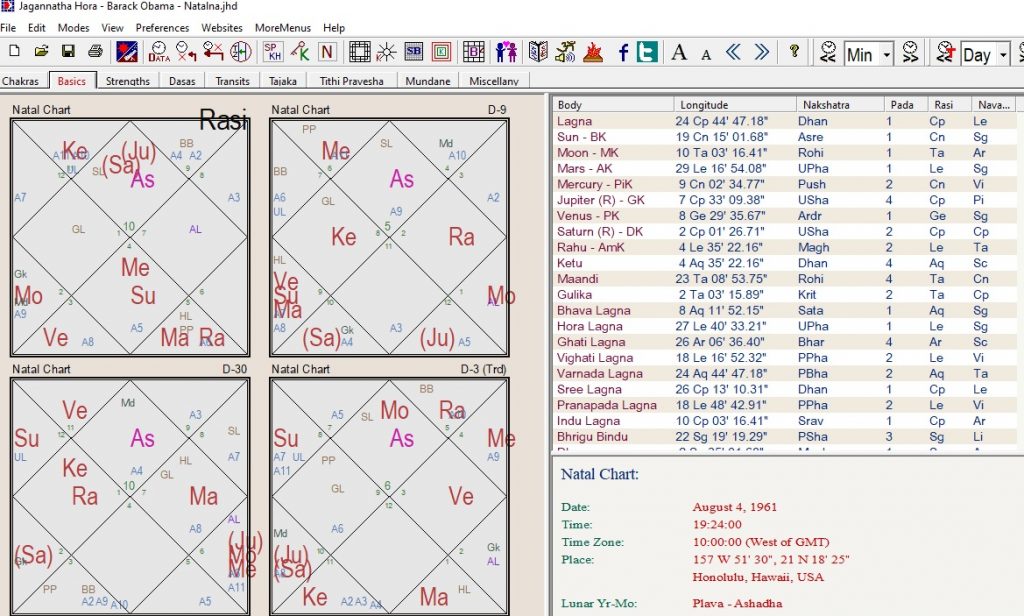Image resolution: width=1024 pixels, height=616 pixels.
Task: Click the Nakshatra column header
Action: (839, 105)
